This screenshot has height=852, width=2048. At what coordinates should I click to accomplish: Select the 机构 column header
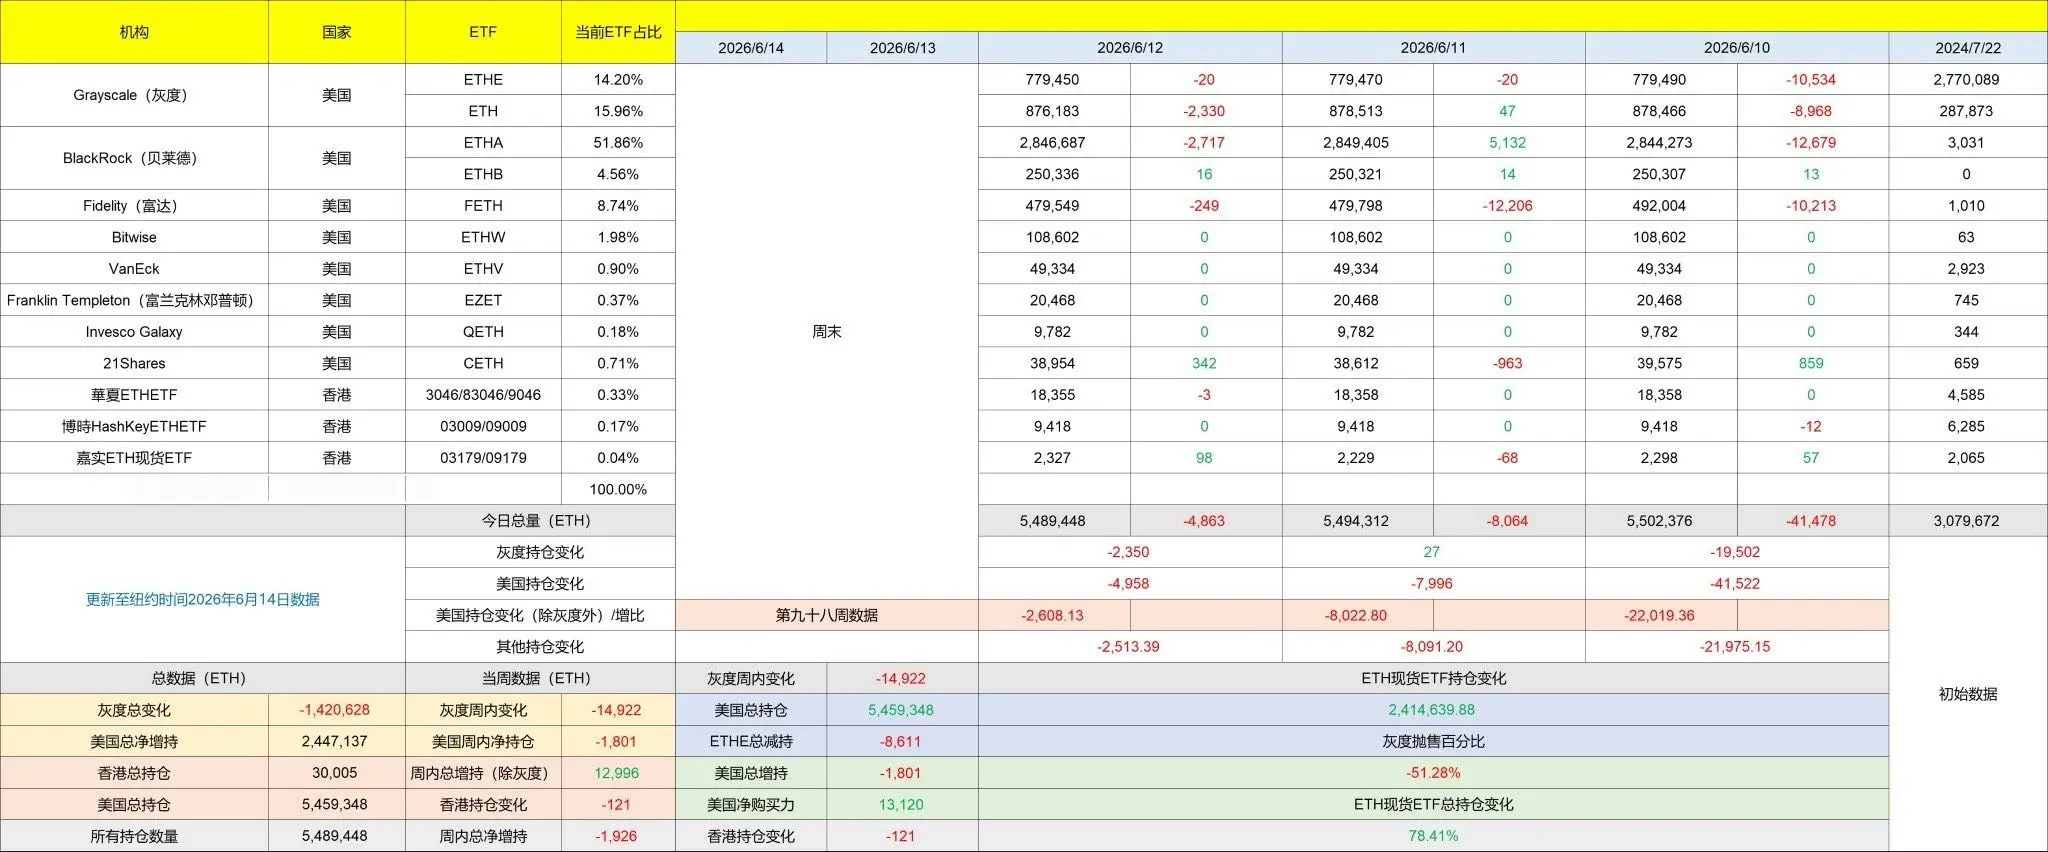134,32
